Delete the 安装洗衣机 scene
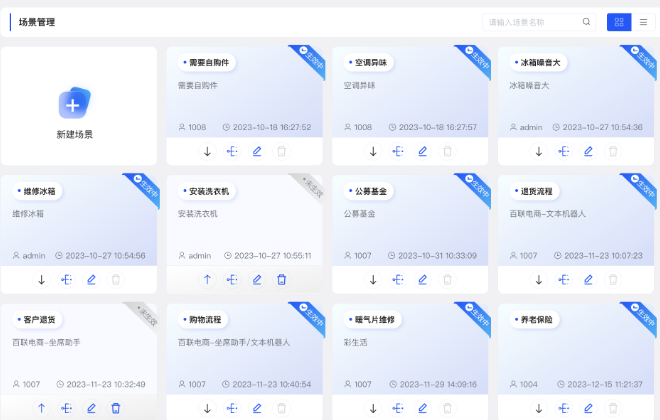The image size is (660, 420). (281, 280)
